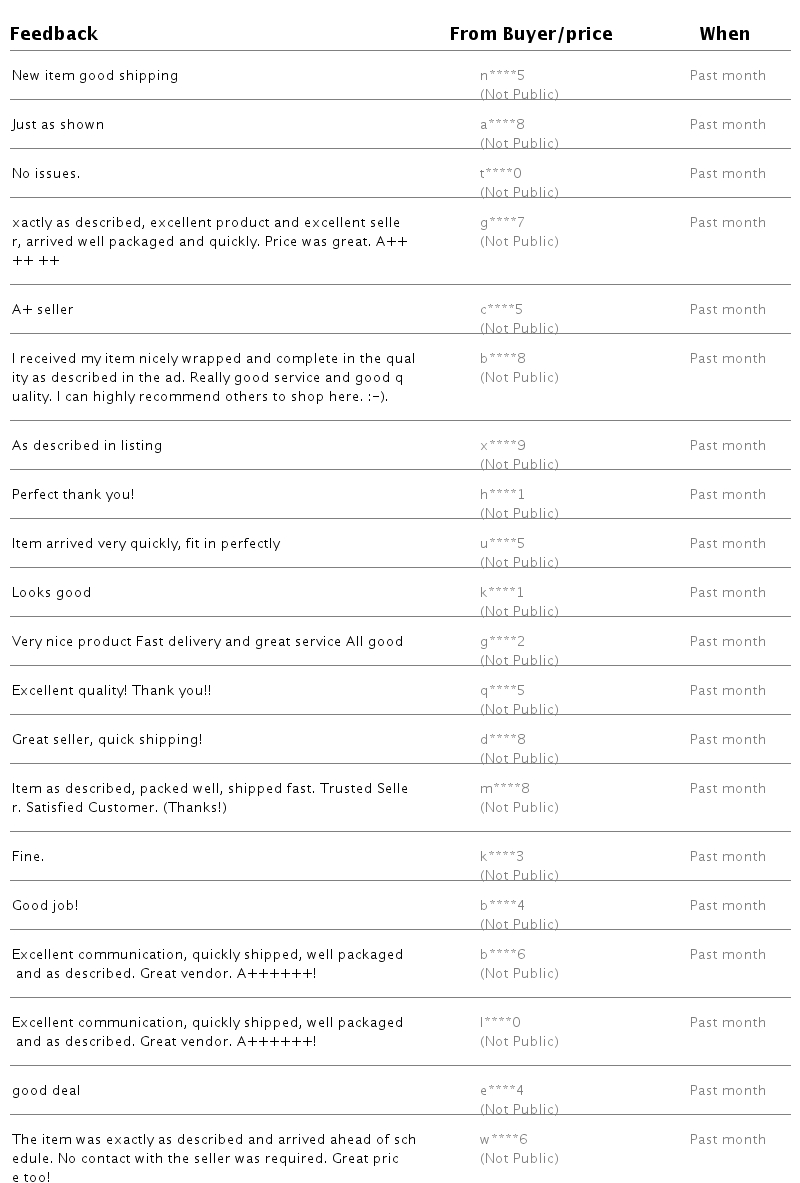Screen dimensions: 800x1183
Task: Click buyer a****8 username
Action: point(502,124)
